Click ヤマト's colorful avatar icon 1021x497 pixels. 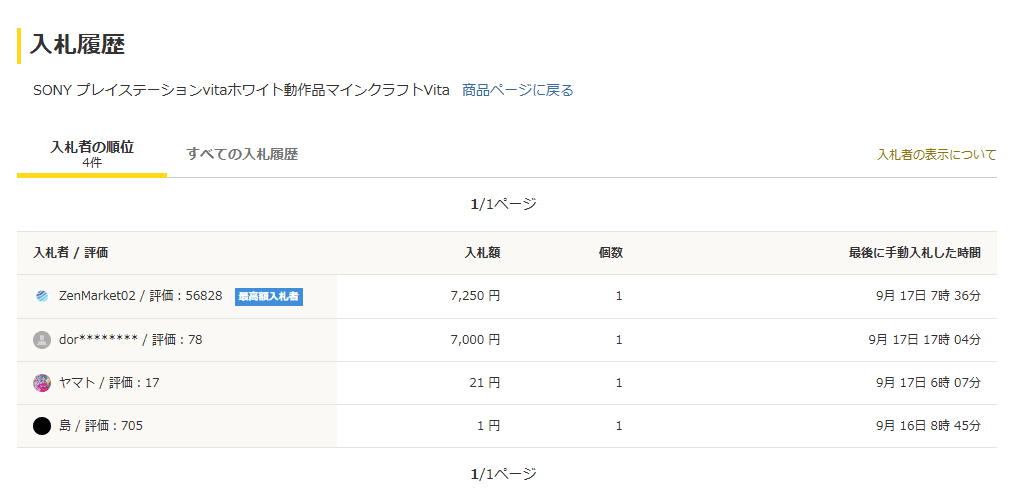42,383
